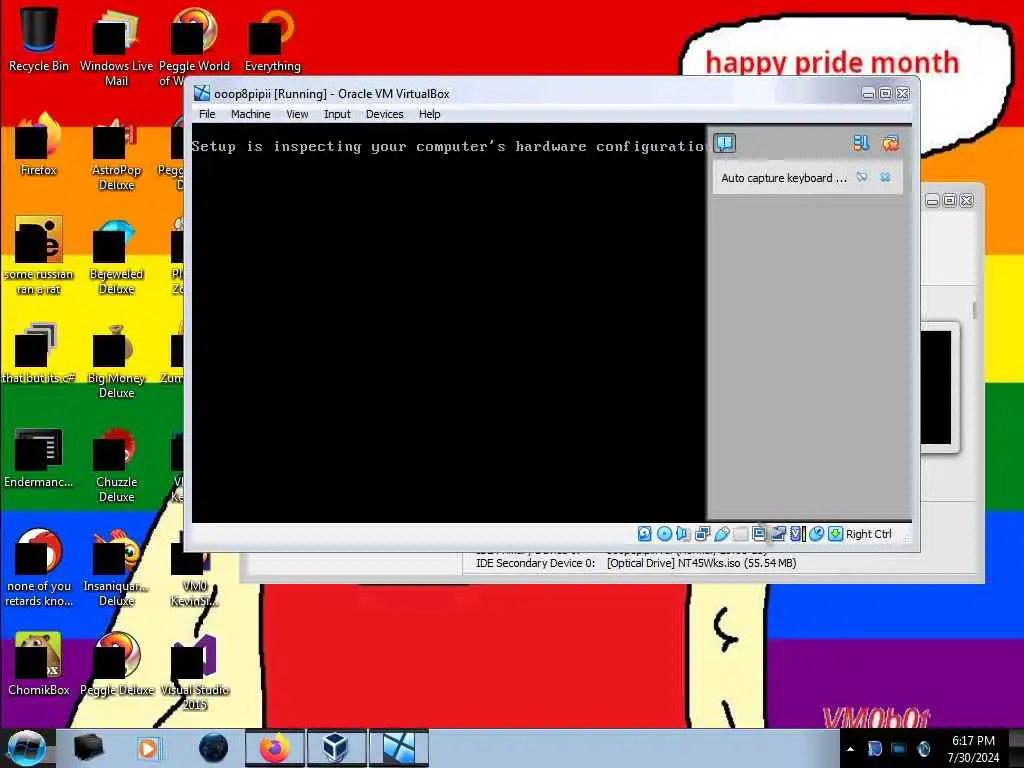Switch to VirtualBox Manager taskbar button
Screen dimensions: 1024x768
336,748
